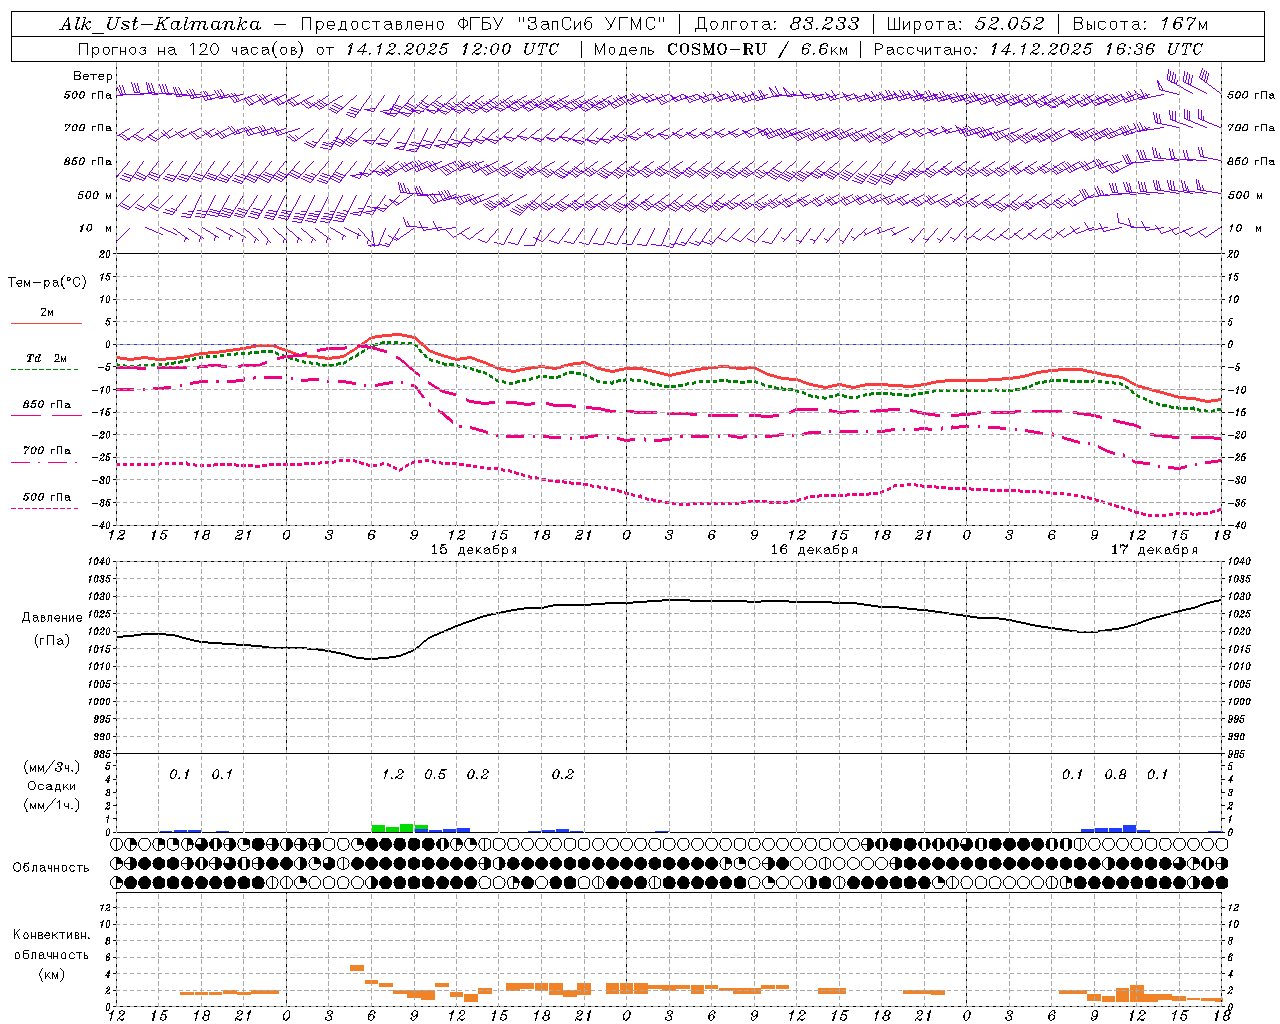Click the 10 м wind level label at left
The width and height of the screenshot is (1280, 1024).
click(x=96, y=229)
